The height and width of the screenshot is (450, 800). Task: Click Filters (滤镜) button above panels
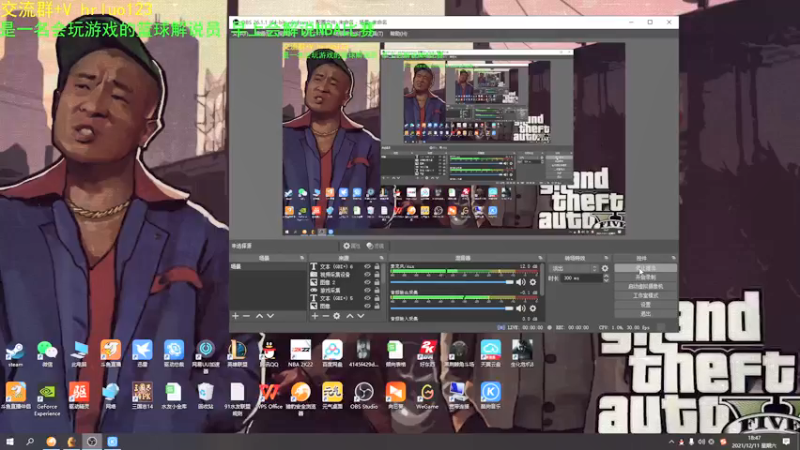pos(376,246)
